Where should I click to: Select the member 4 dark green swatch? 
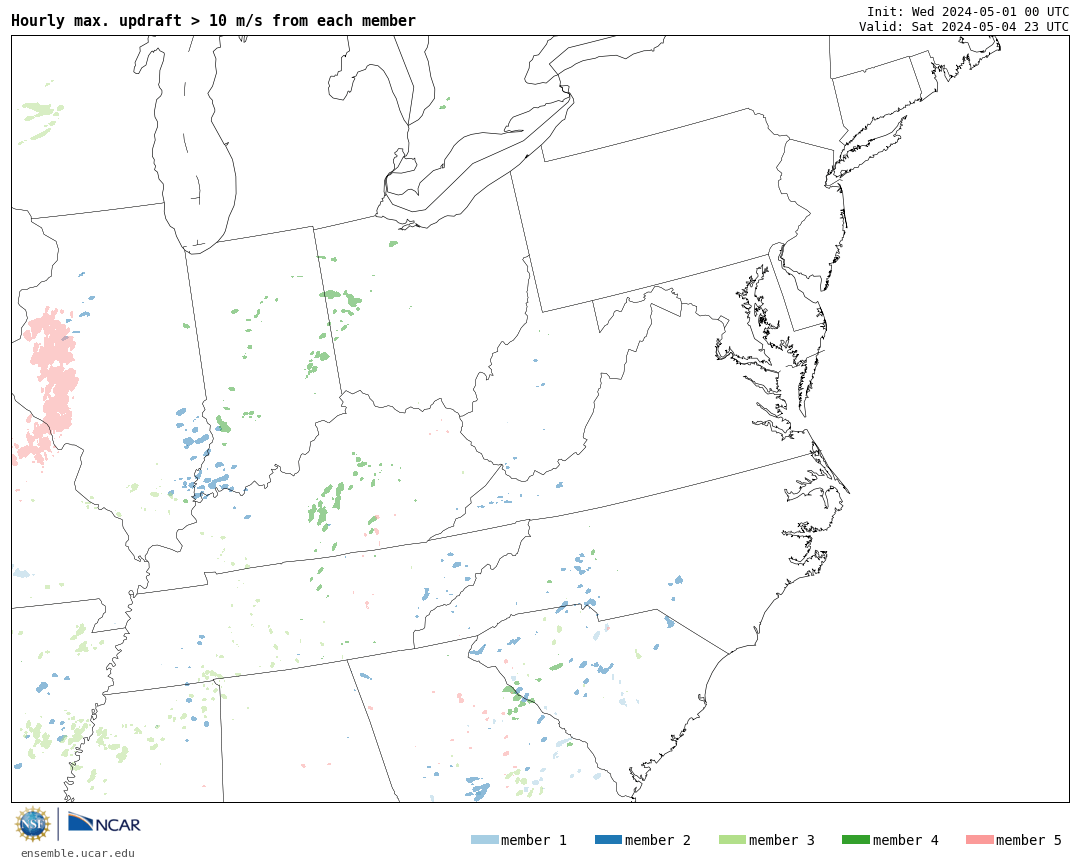855,840
